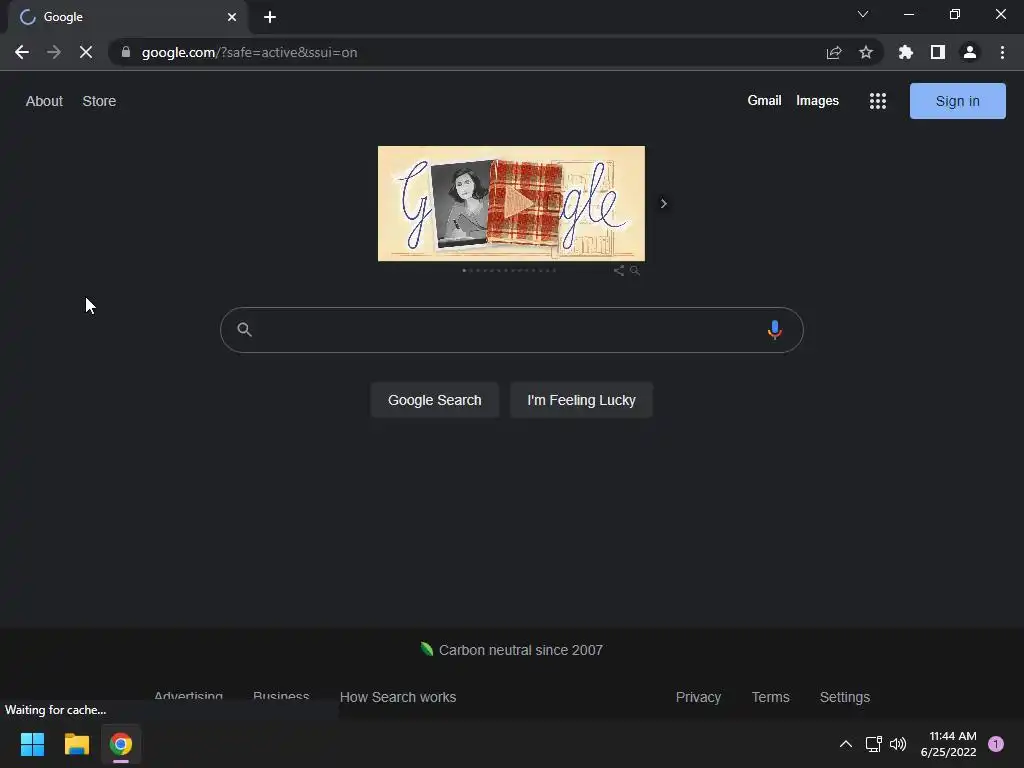
Task: Show hidden system tray icons
Action: coord(846,744)
